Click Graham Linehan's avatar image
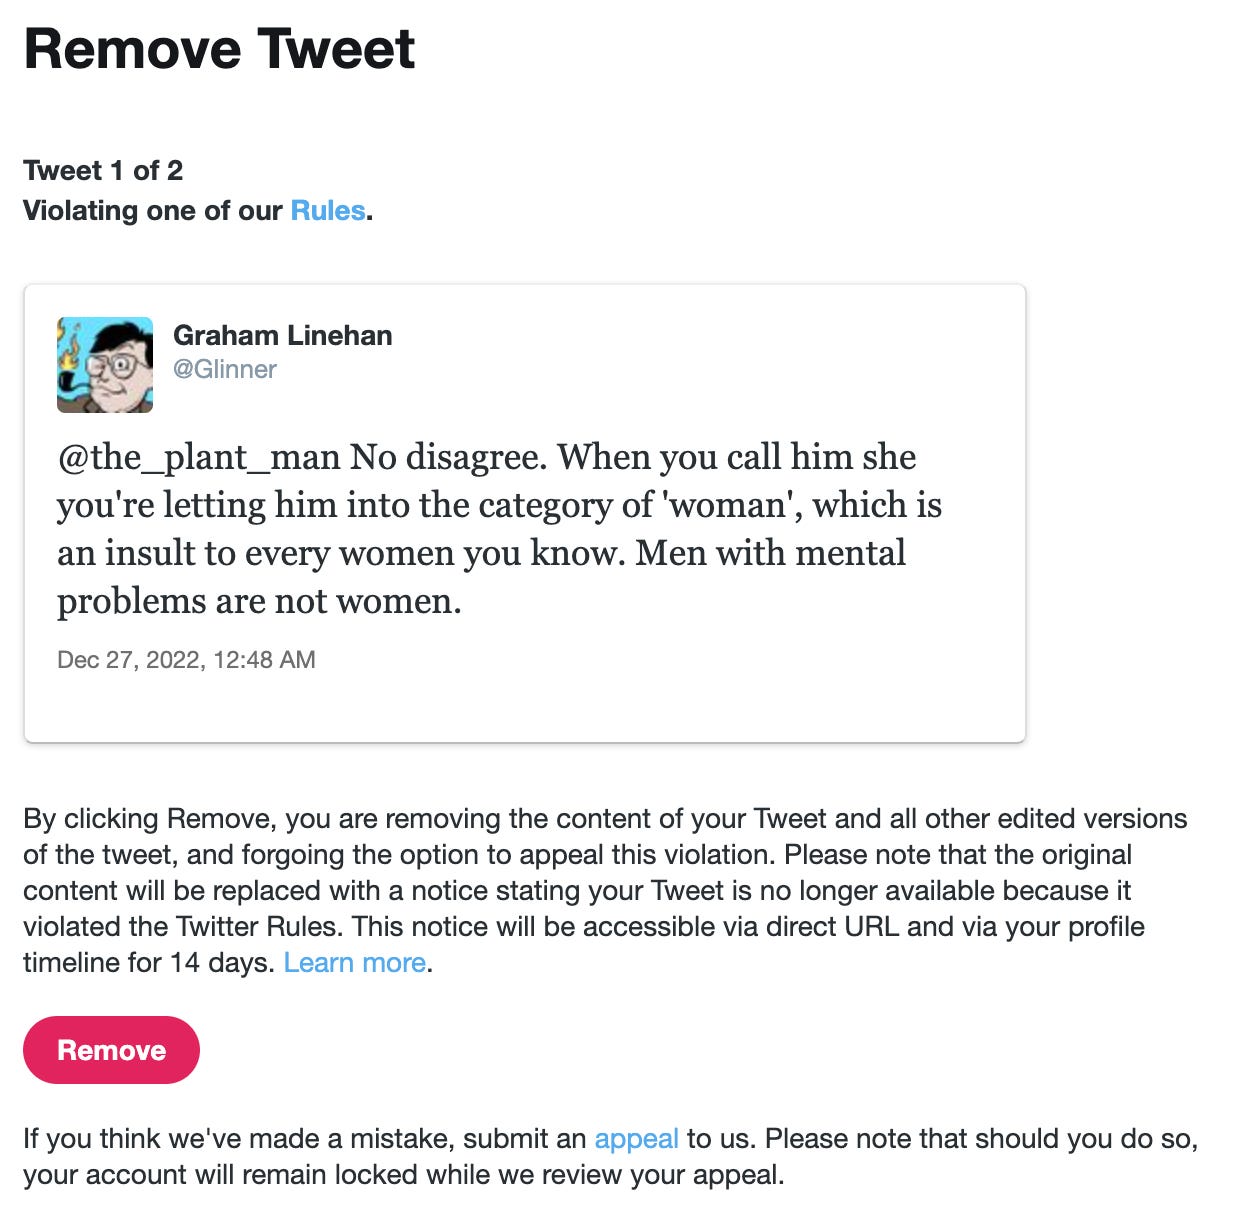This screenshot has height=1215, width=1248. [105, 365]
